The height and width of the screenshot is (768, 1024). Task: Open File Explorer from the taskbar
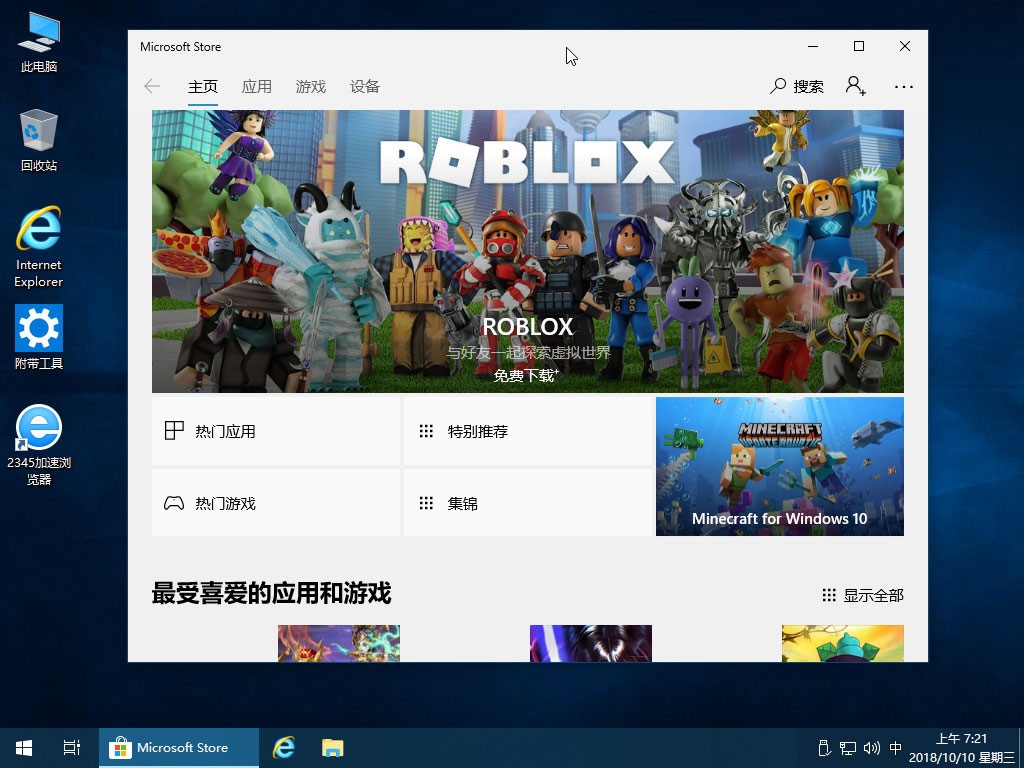tap(332, 748)
